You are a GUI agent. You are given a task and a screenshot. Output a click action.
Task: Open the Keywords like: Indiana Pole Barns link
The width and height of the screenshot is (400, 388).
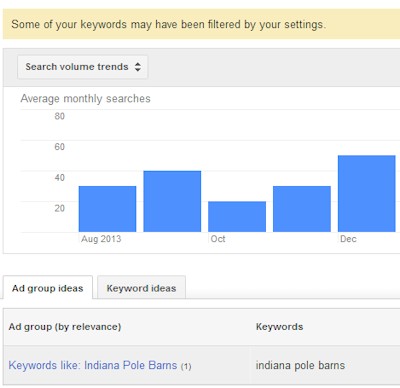click(x=93, y=365)
